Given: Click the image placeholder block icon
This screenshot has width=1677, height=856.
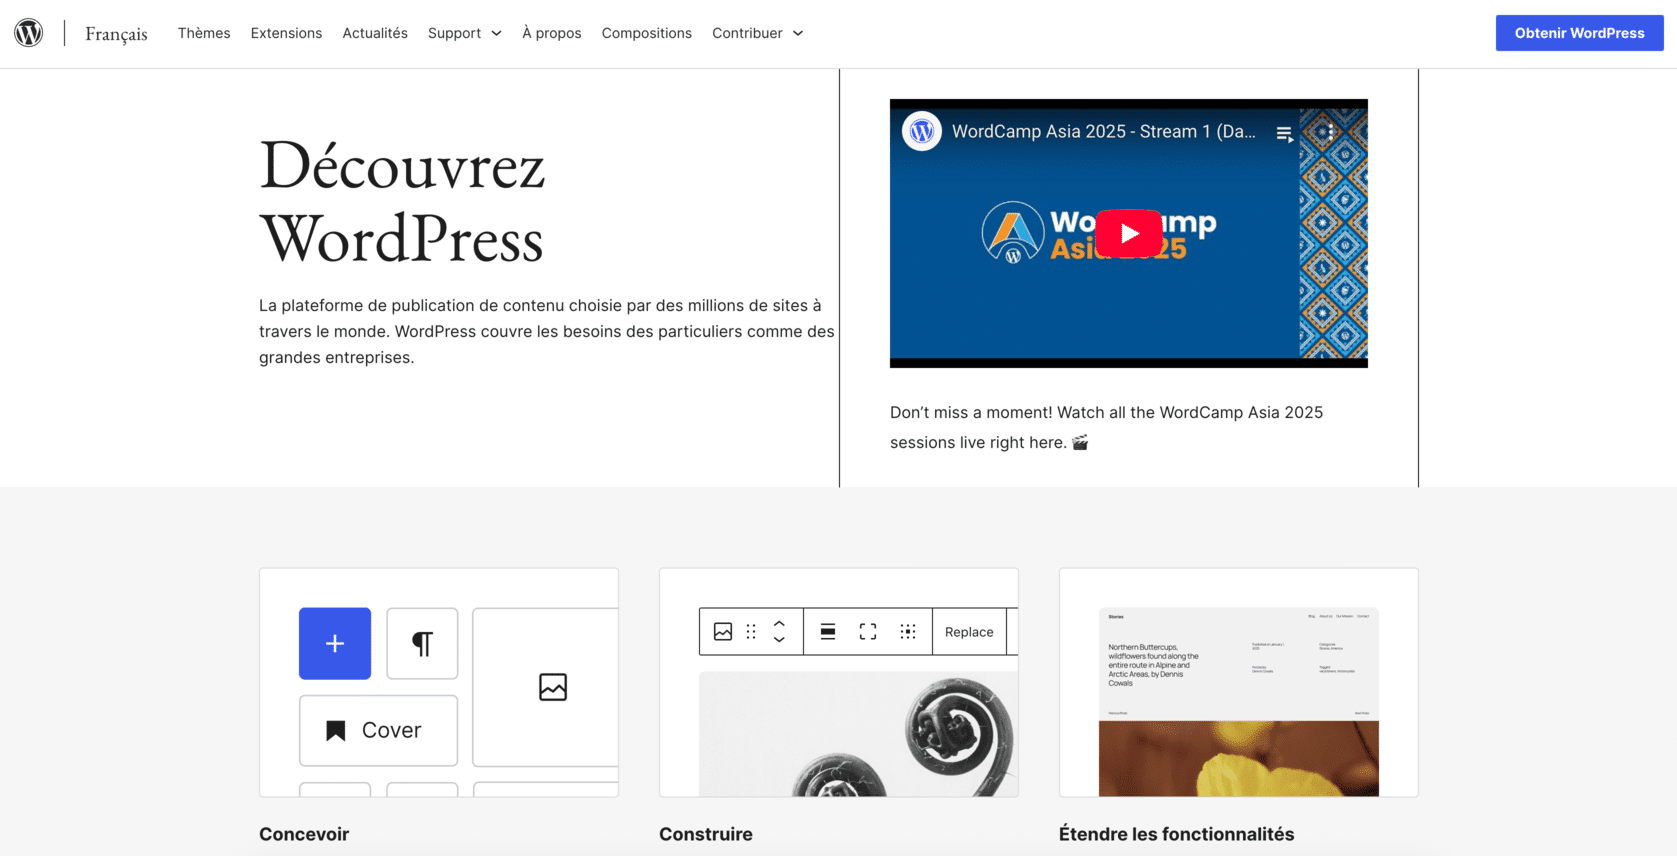Looking at the screenshot, I should click(552, 687).
